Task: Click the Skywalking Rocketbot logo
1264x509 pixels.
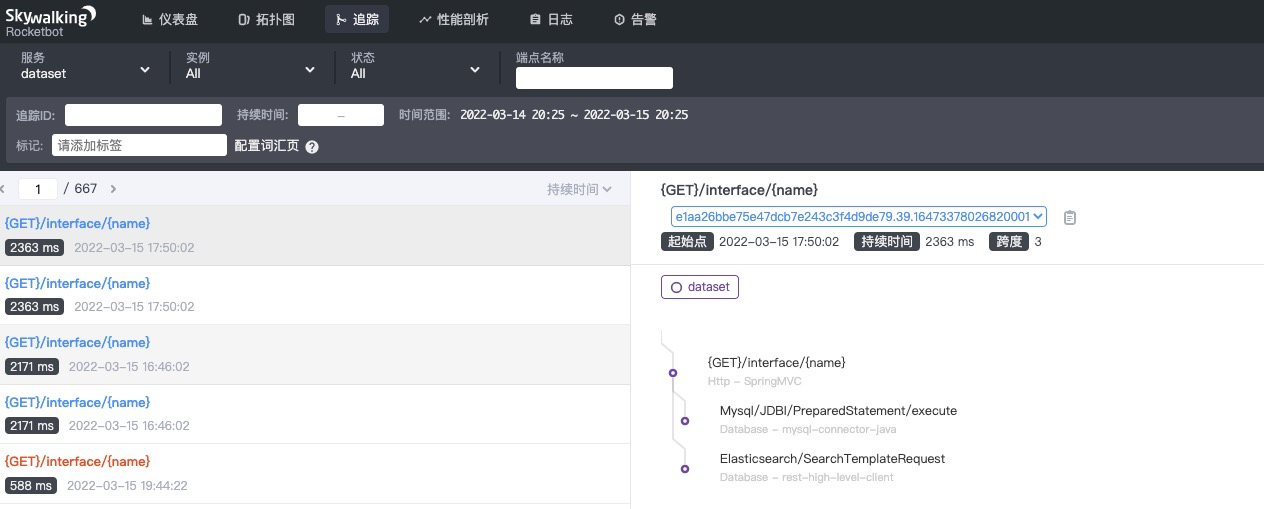Action: click(50, 20)
